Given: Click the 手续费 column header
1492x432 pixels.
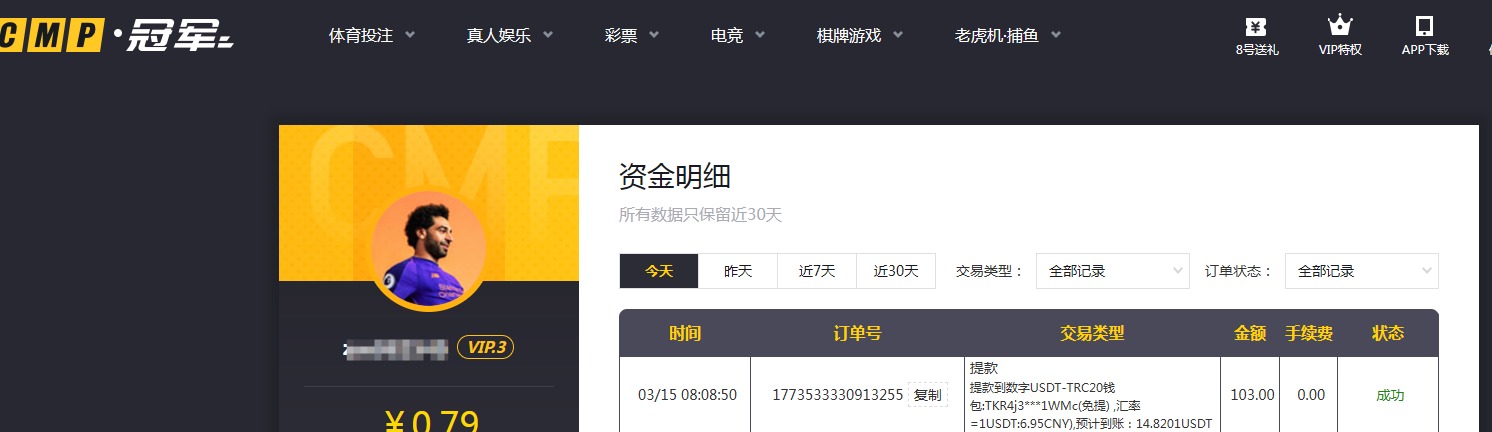Looking at the screenshot, I should (1309, 333).
